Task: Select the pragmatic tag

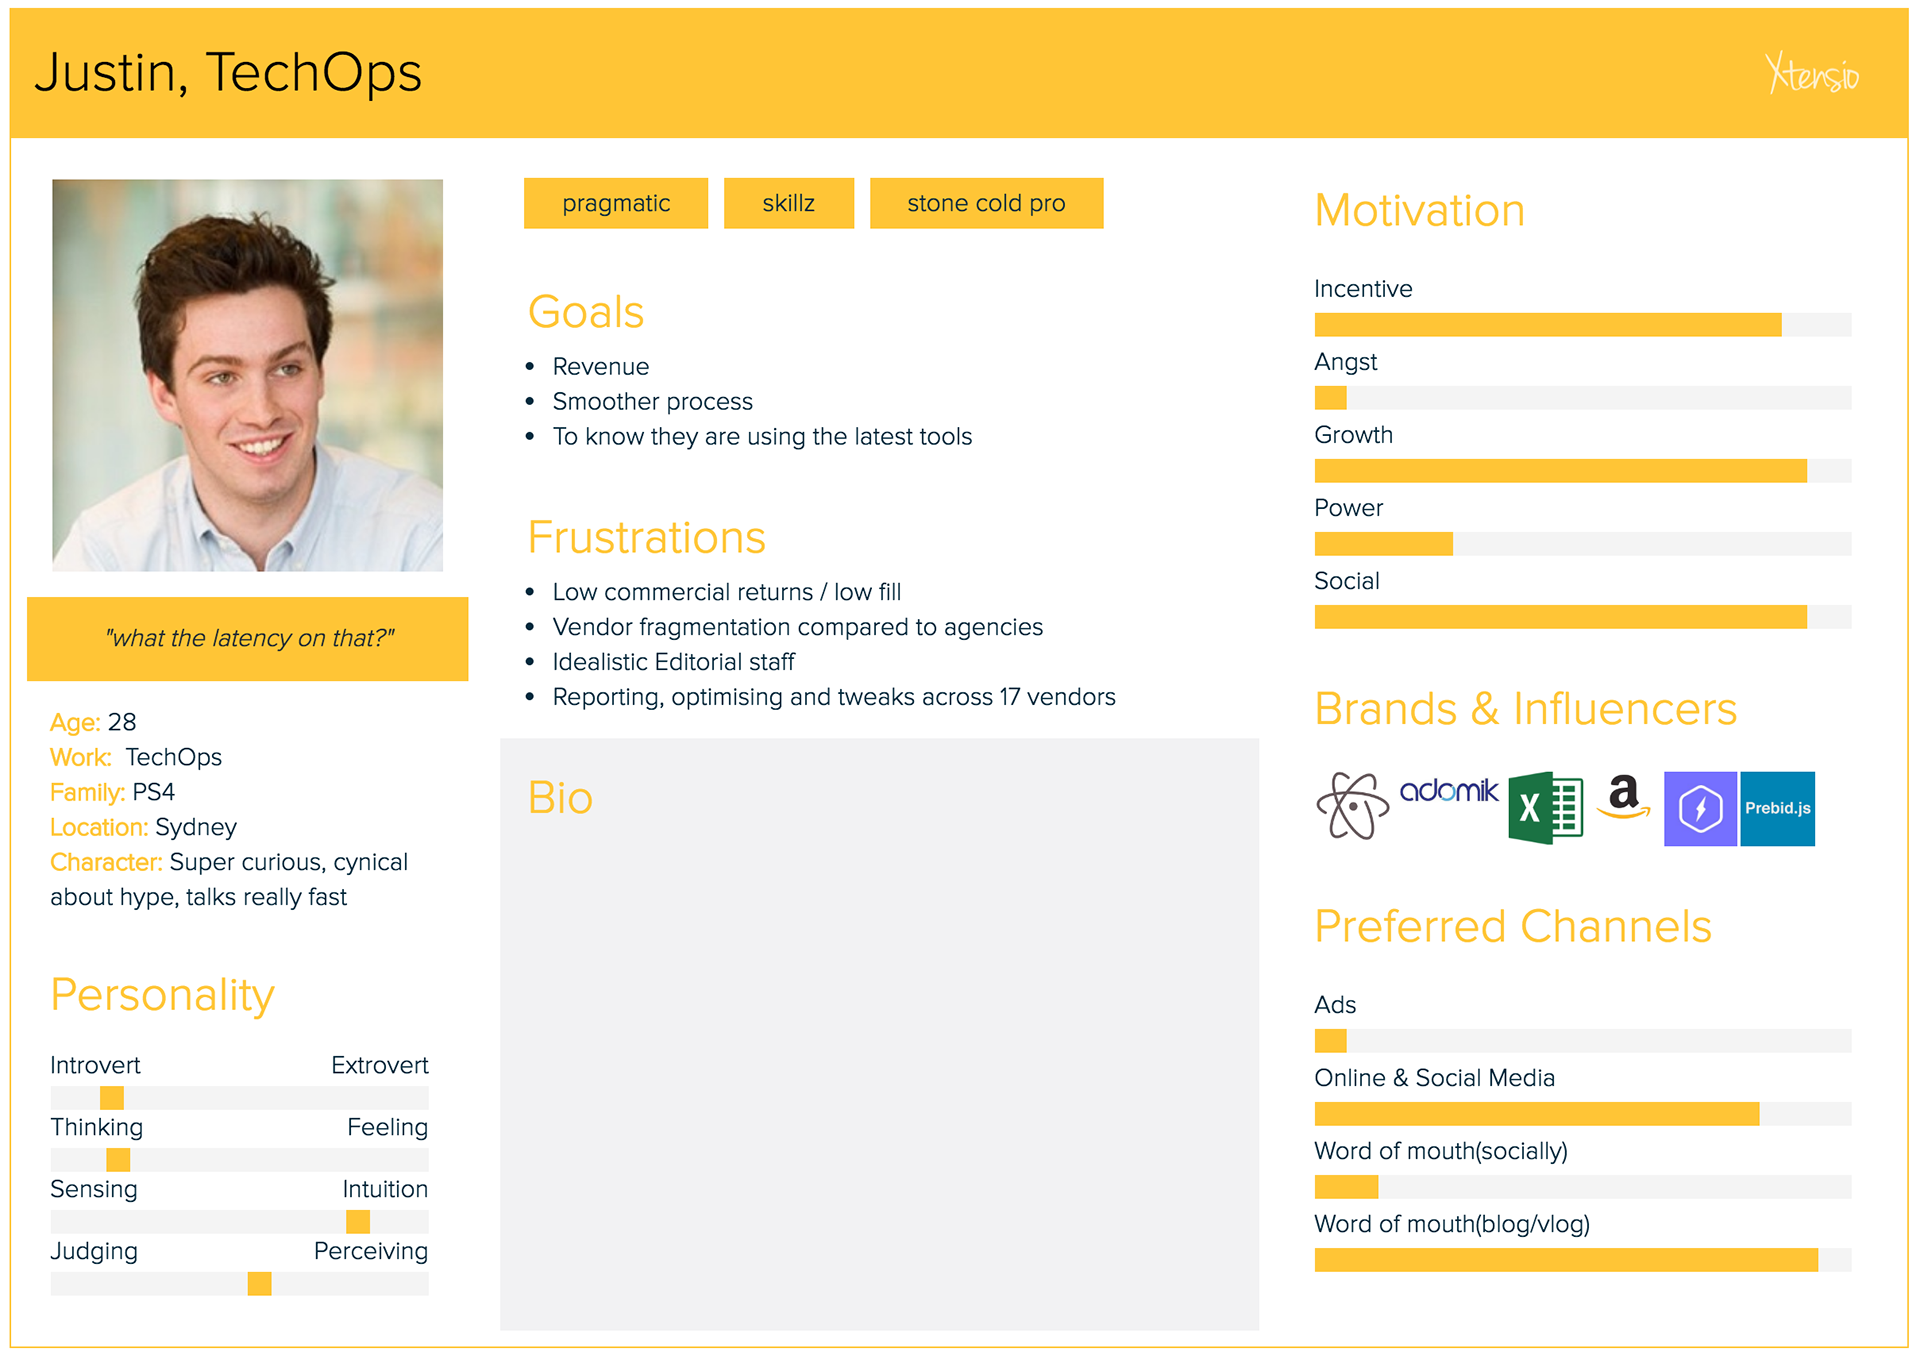Action: coord(616,204)
